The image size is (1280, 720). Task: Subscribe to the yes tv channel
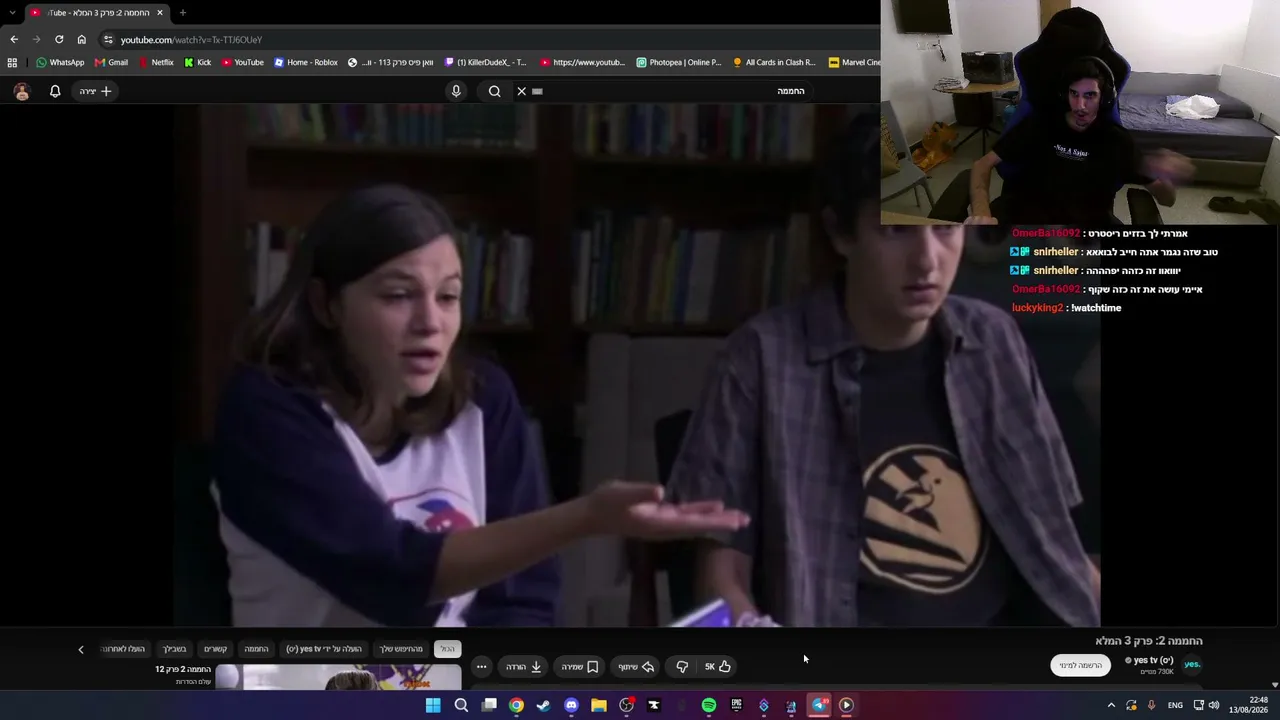[1080, 665]
